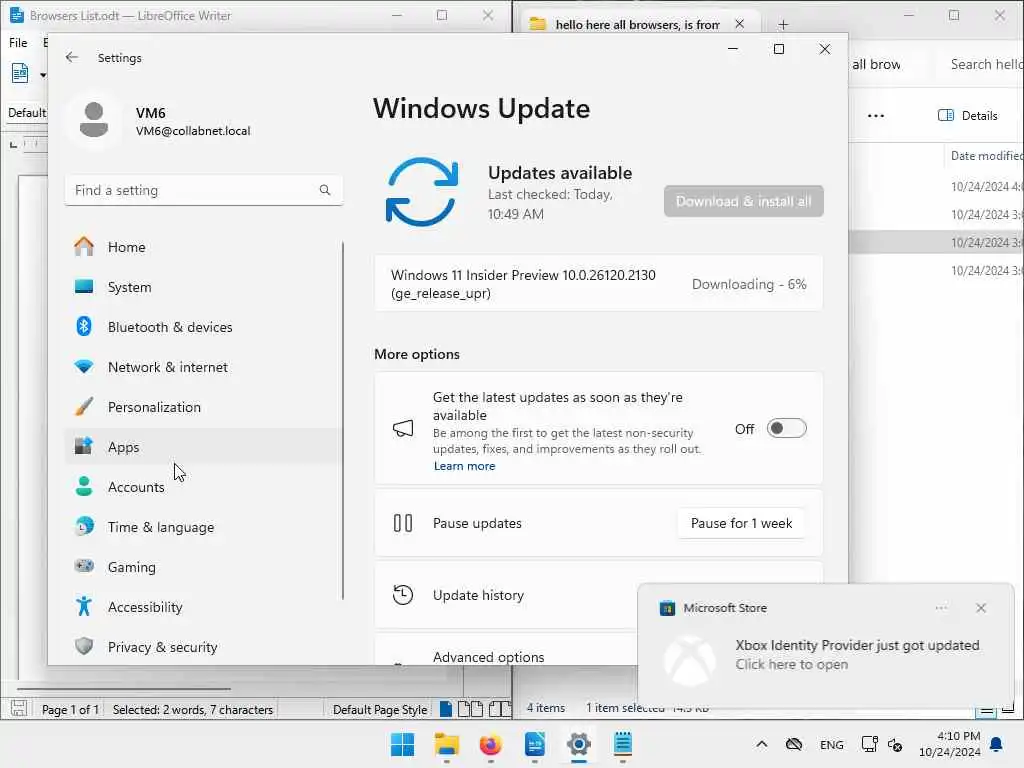This screenshot has width=1024, height=768.
Task: Click the Windows Update sync arrows icon
Action: click(421, 192)
